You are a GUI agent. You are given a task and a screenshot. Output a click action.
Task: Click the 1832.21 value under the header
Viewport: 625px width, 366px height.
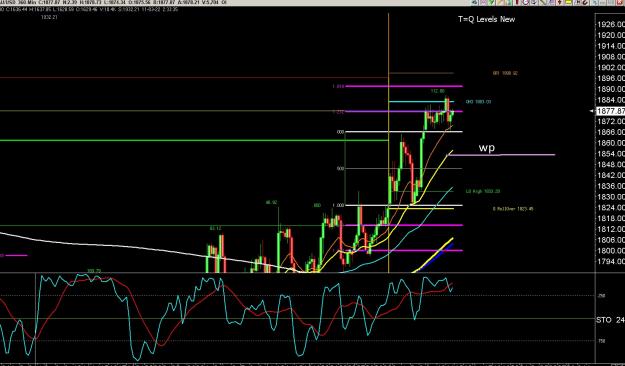[49, 17]
